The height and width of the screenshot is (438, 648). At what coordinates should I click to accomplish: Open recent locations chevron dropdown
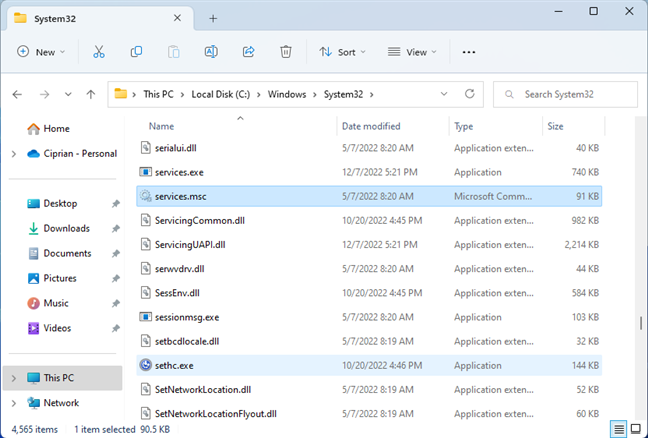coord(68,95)
